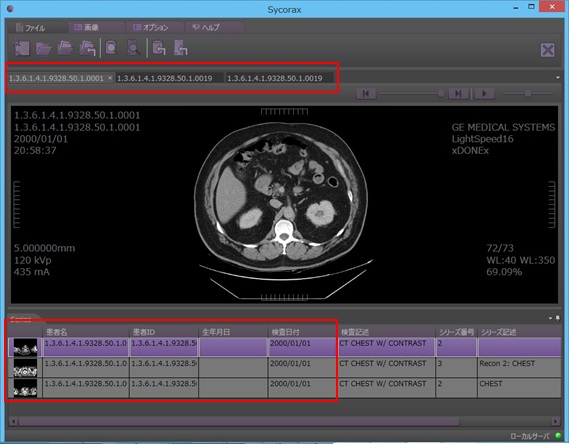Open the database cylinder icon in toolbar
Image resolution: width=569 pixels, height=444 pixels.
[111, 48]
